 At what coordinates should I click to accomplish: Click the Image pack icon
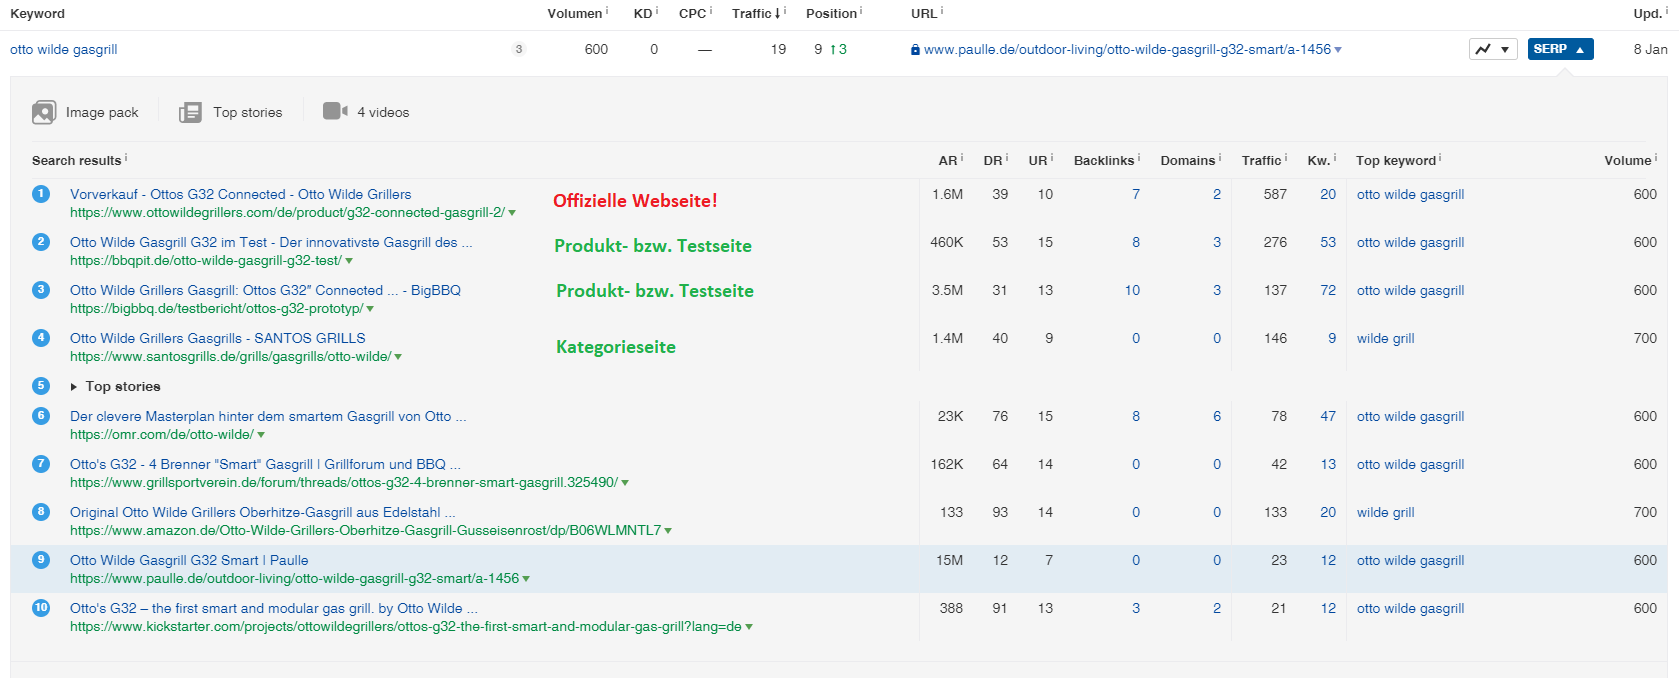(x=44, y=112)
